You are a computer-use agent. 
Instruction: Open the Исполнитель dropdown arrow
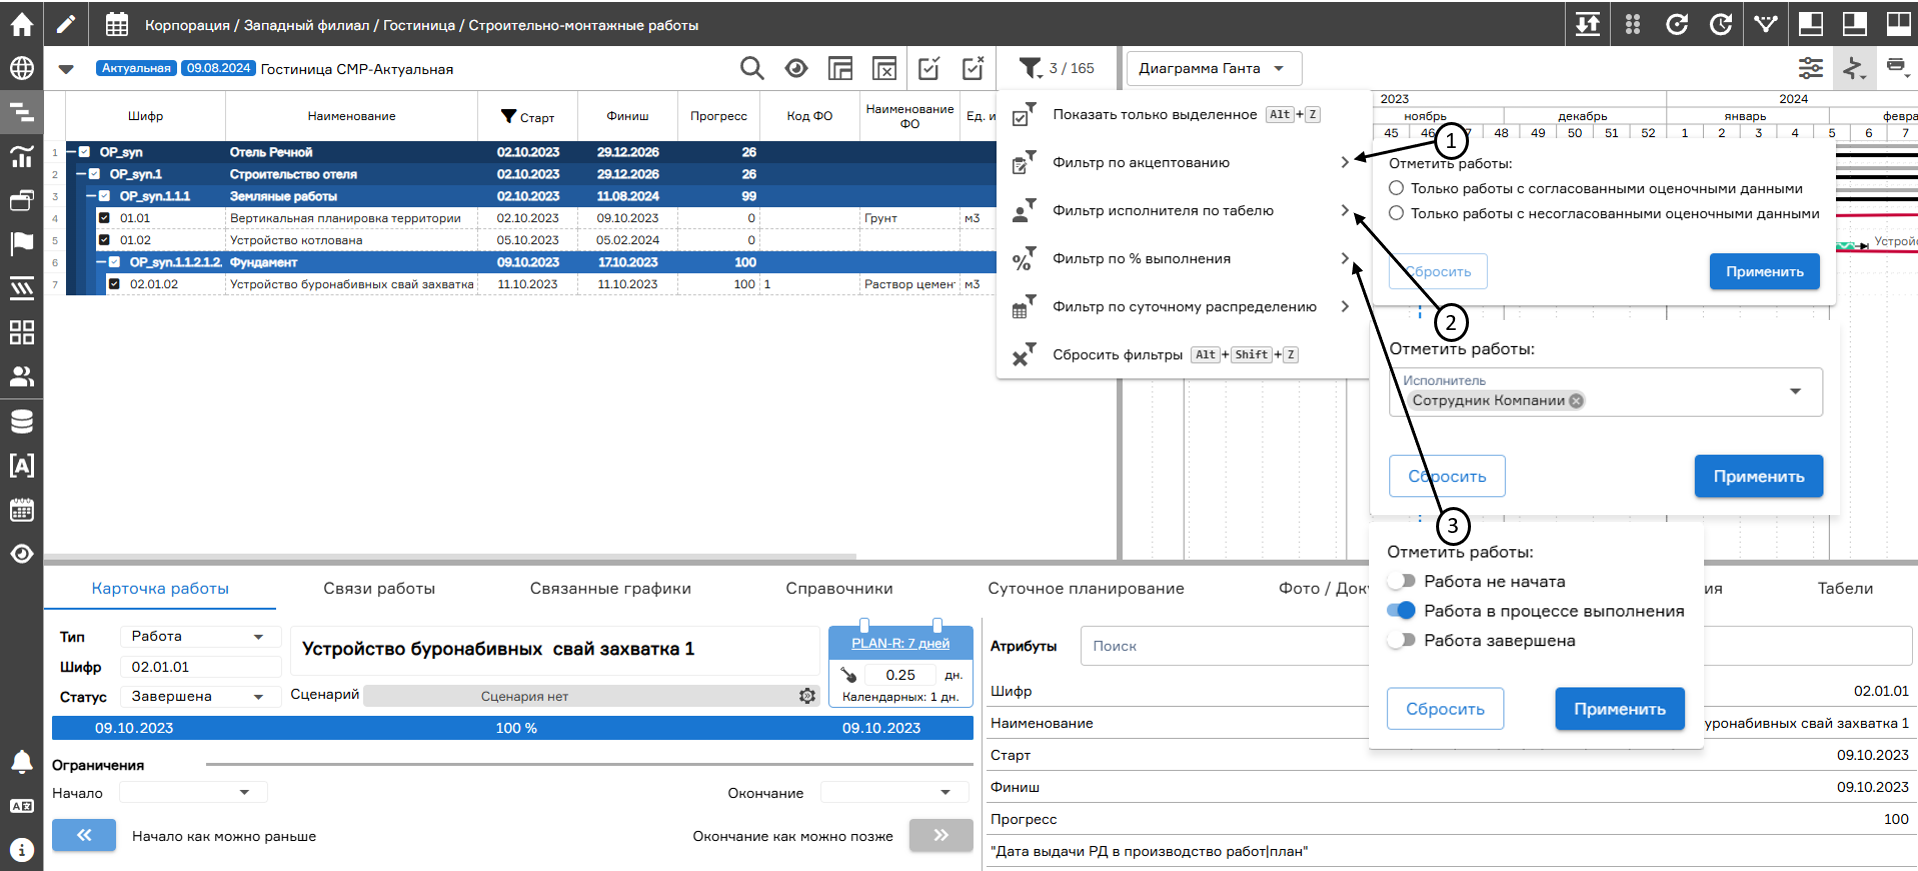[x=1795, y=391]
